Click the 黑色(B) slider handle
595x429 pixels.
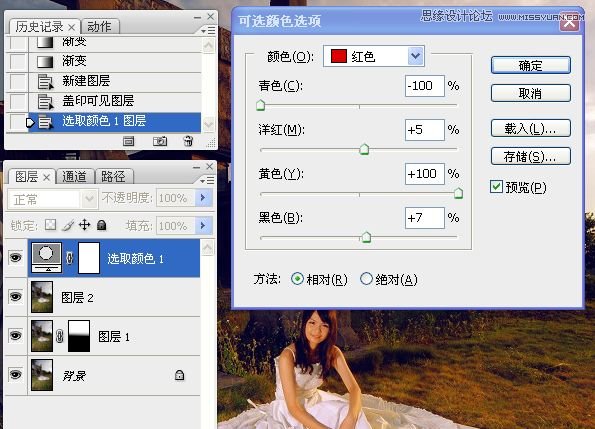[367, 237]
